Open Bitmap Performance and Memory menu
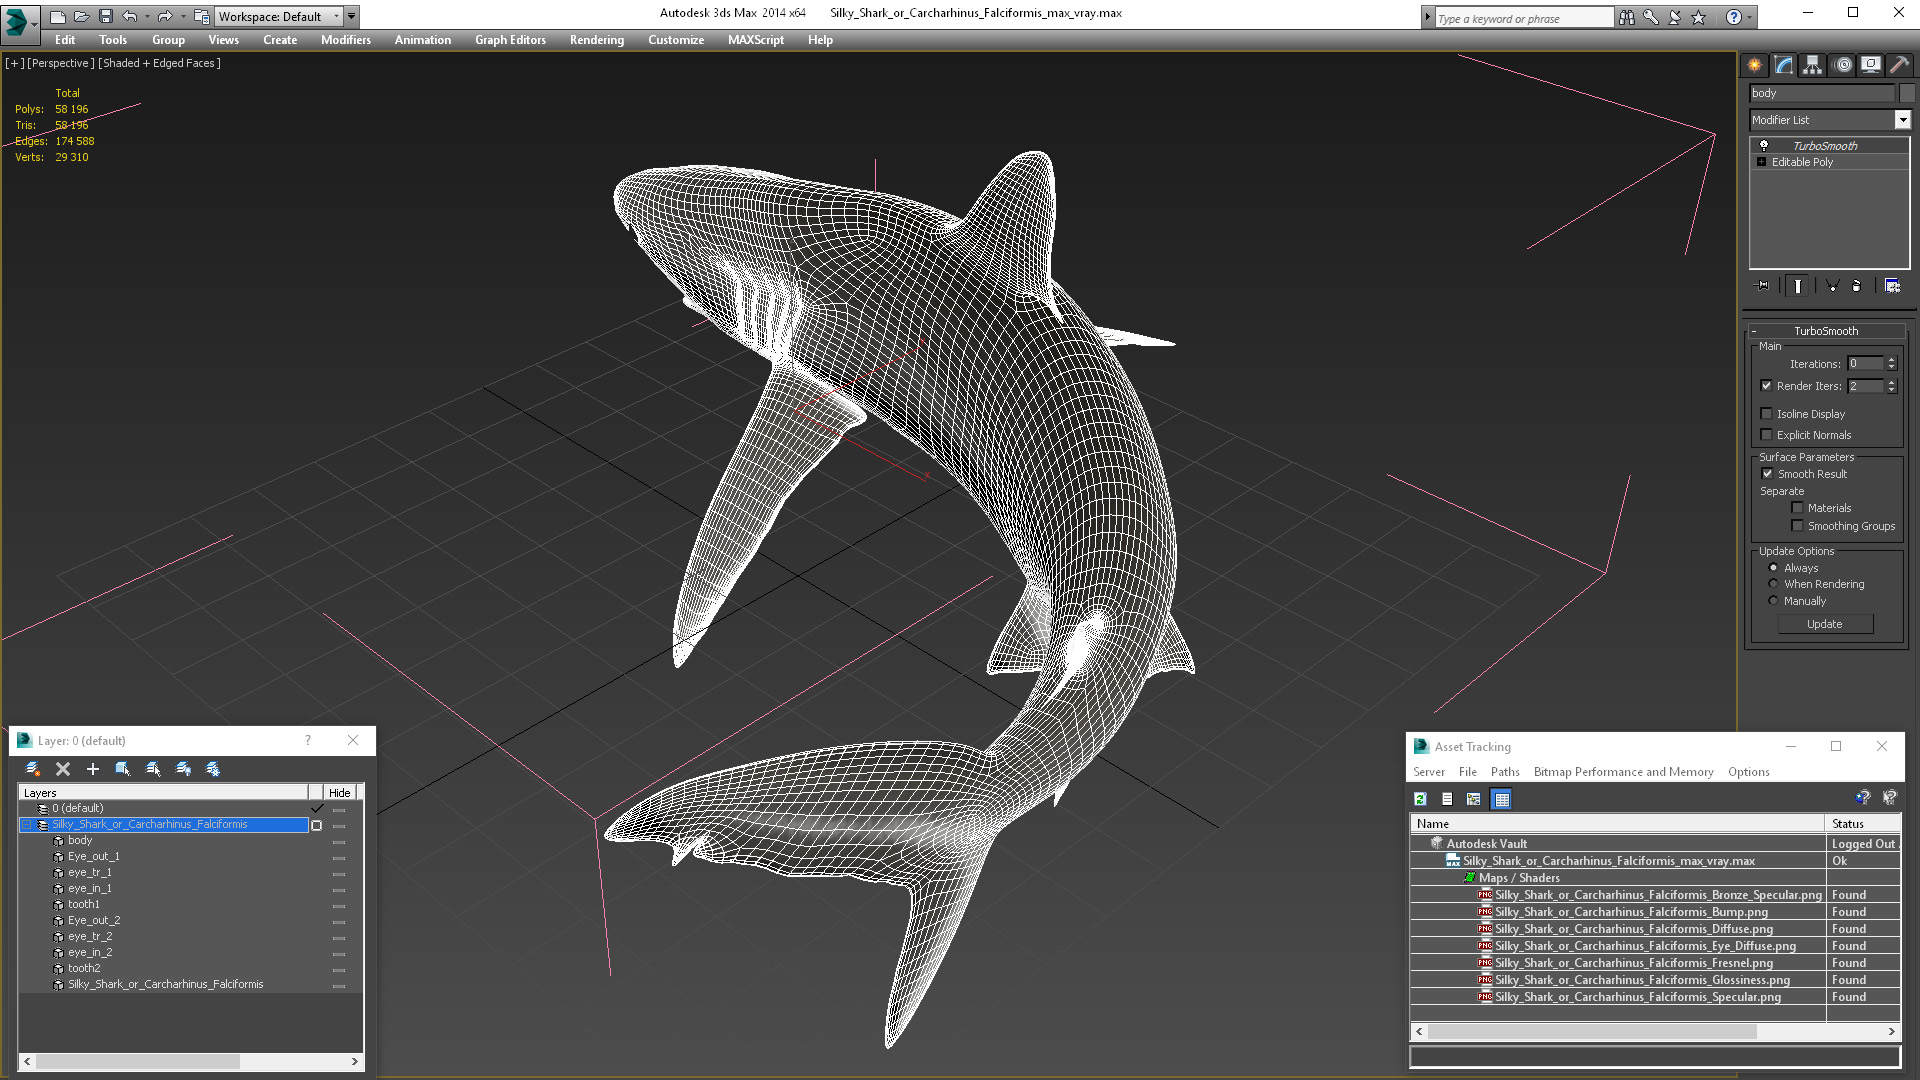1920x1080 pixels. [1623, 772]
